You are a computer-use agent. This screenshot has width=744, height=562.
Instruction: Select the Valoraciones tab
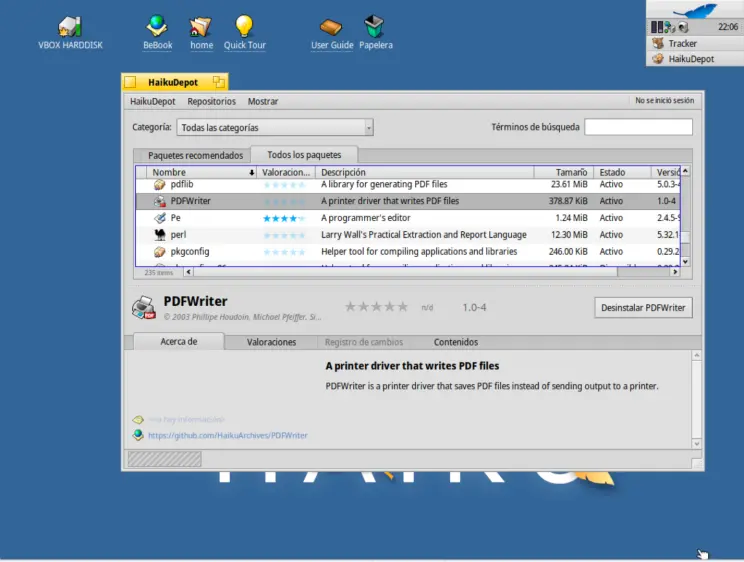(x=271, y=342)
